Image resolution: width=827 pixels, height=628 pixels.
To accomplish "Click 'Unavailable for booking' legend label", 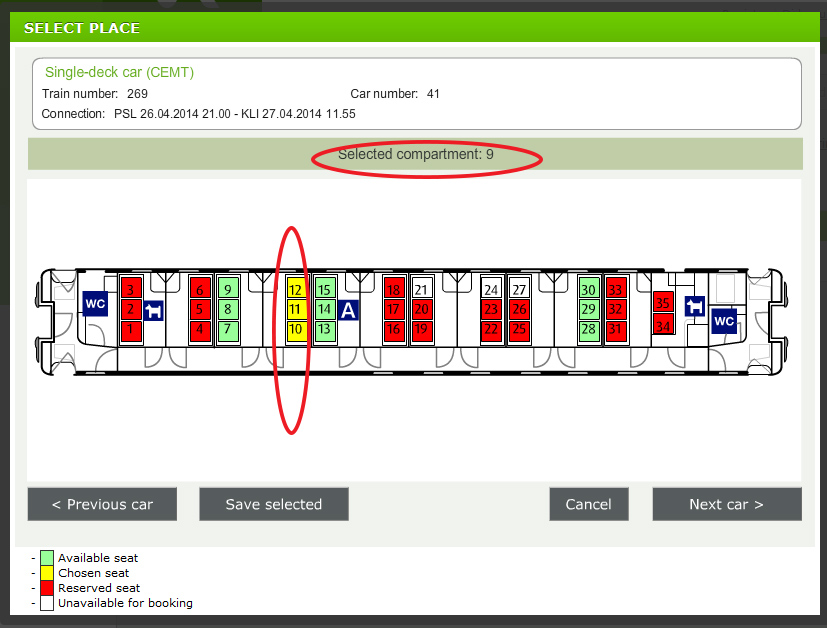I will pos(126,603).
